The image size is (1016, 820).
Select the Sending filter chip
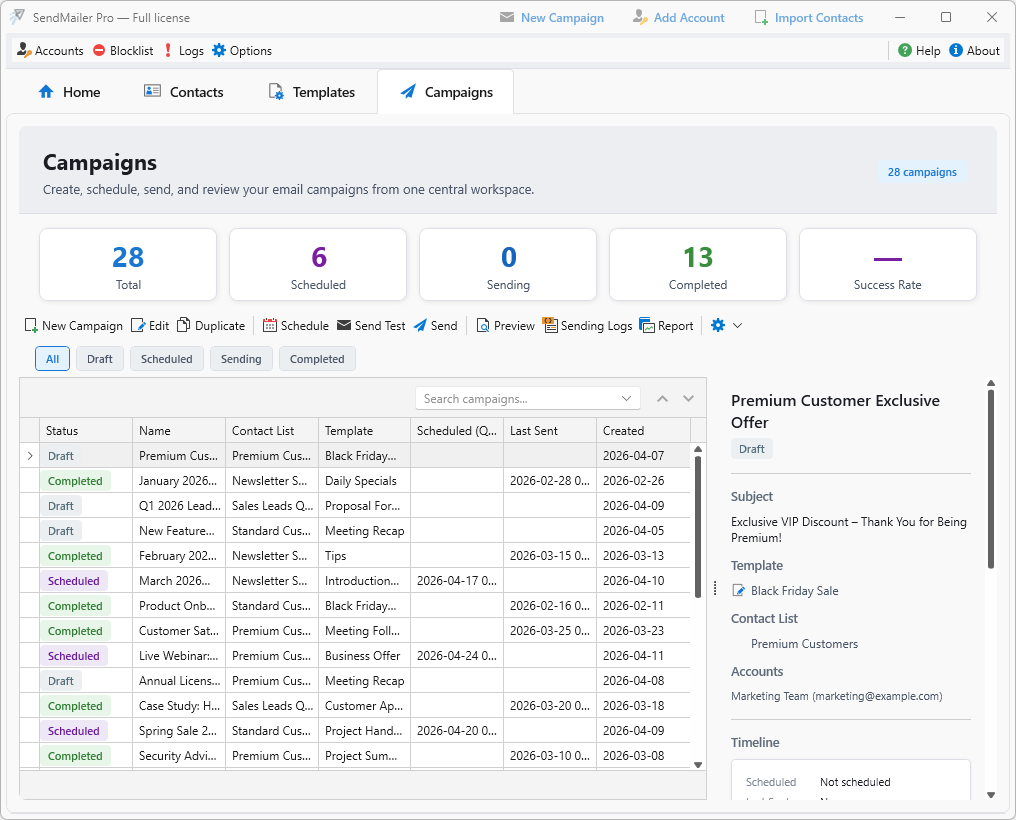pyautogui.click(x=241, y=358)
